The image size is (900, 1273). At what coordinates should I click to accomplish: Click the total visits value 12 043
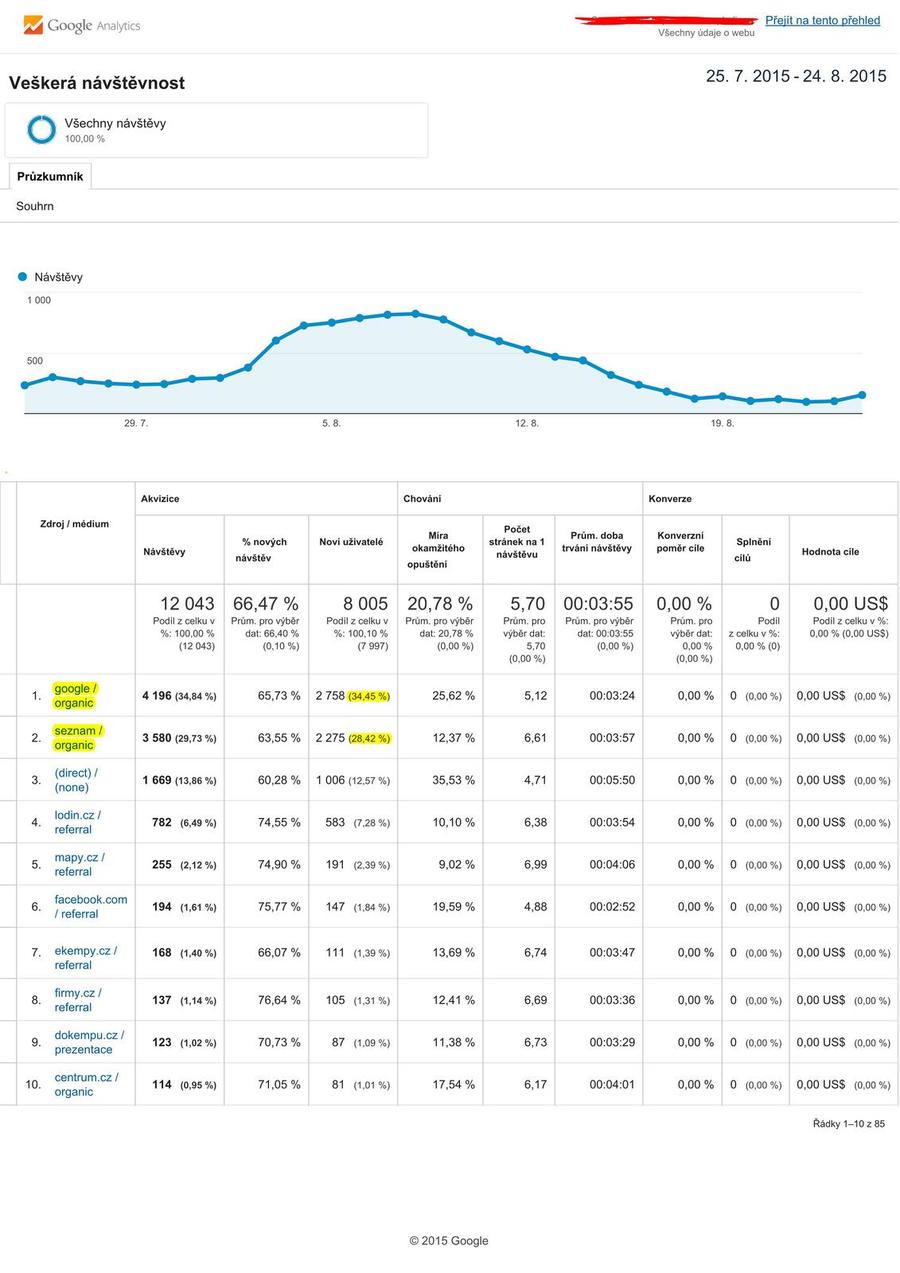187,604
